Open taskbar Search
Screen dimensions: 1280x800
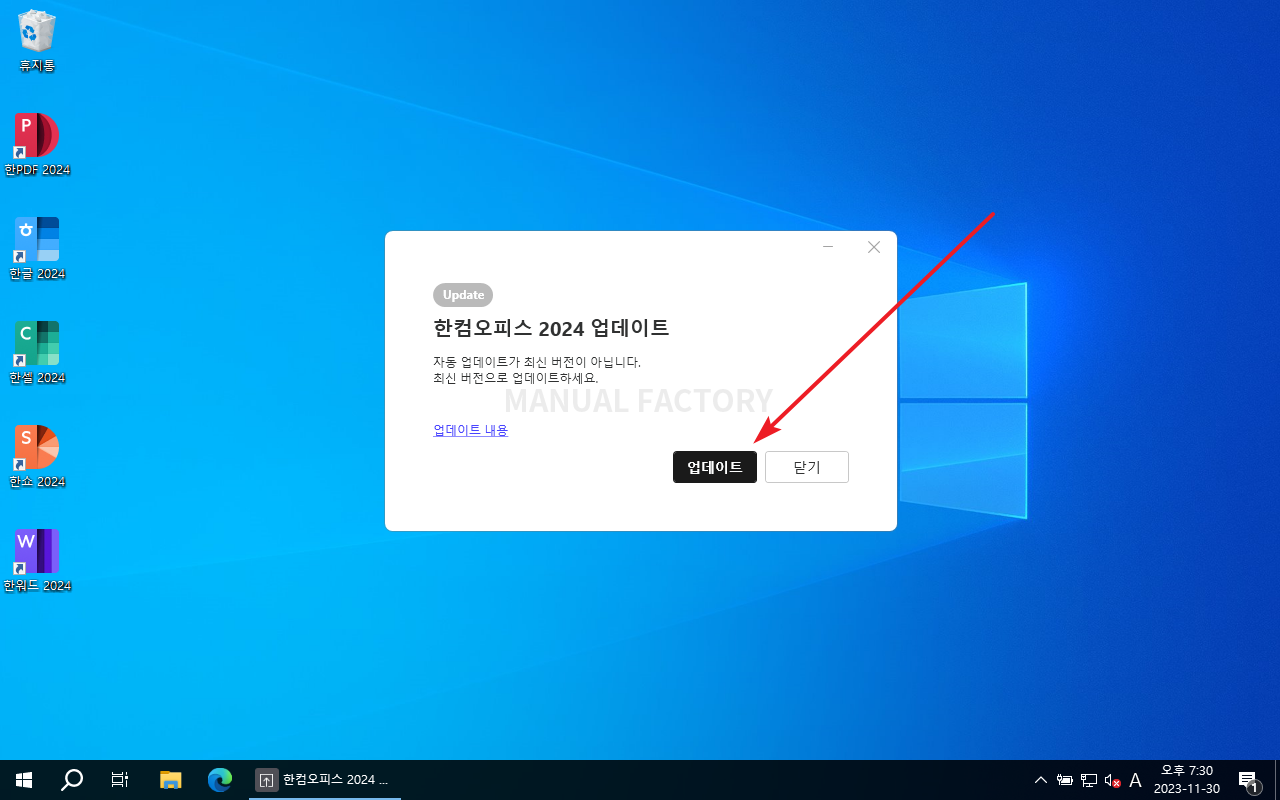(72, 780)
